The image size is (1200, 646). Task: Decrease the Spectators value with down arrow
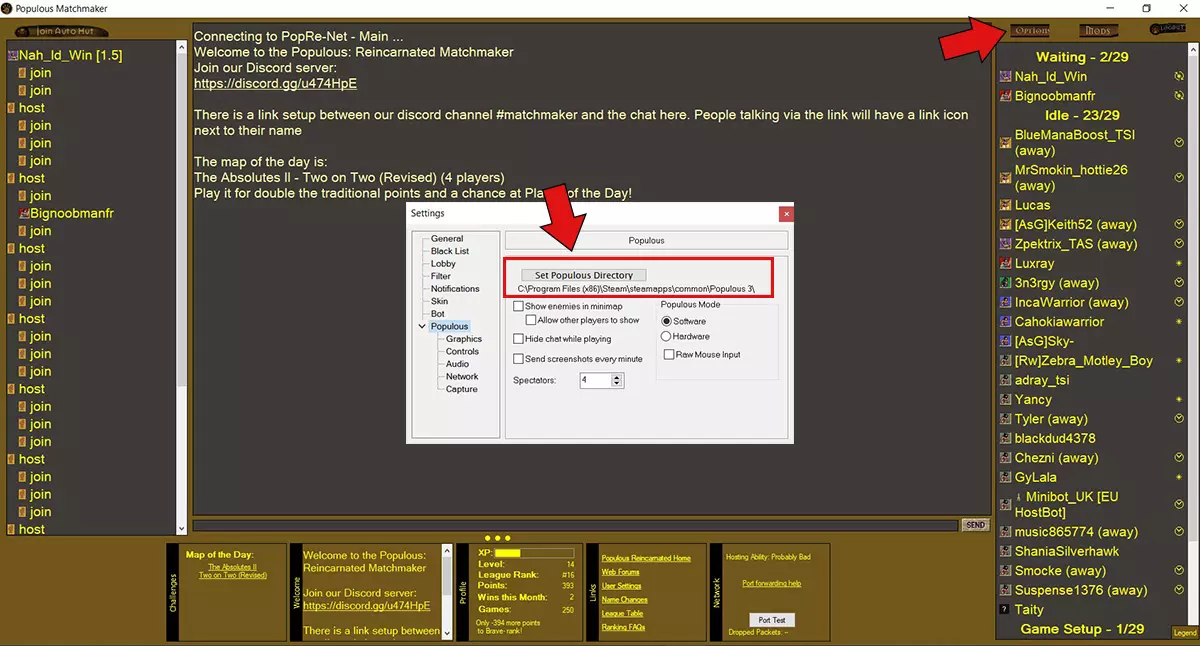click(x=617, y=384)
